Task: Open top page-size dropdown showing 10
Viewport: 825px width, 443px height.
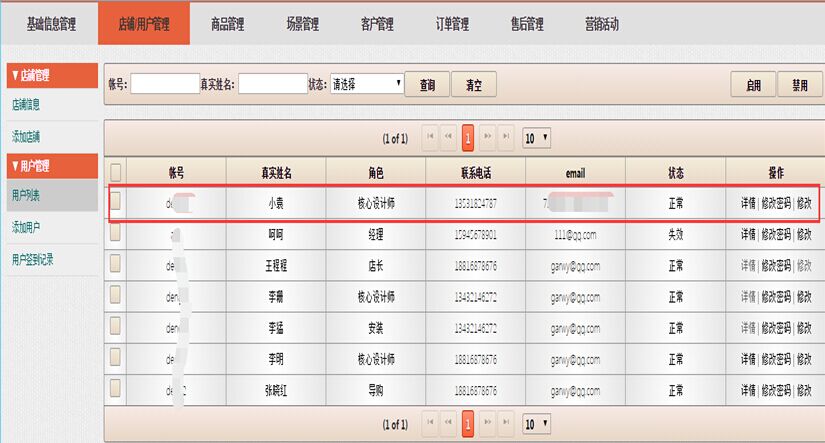Action: pos(537,137)
